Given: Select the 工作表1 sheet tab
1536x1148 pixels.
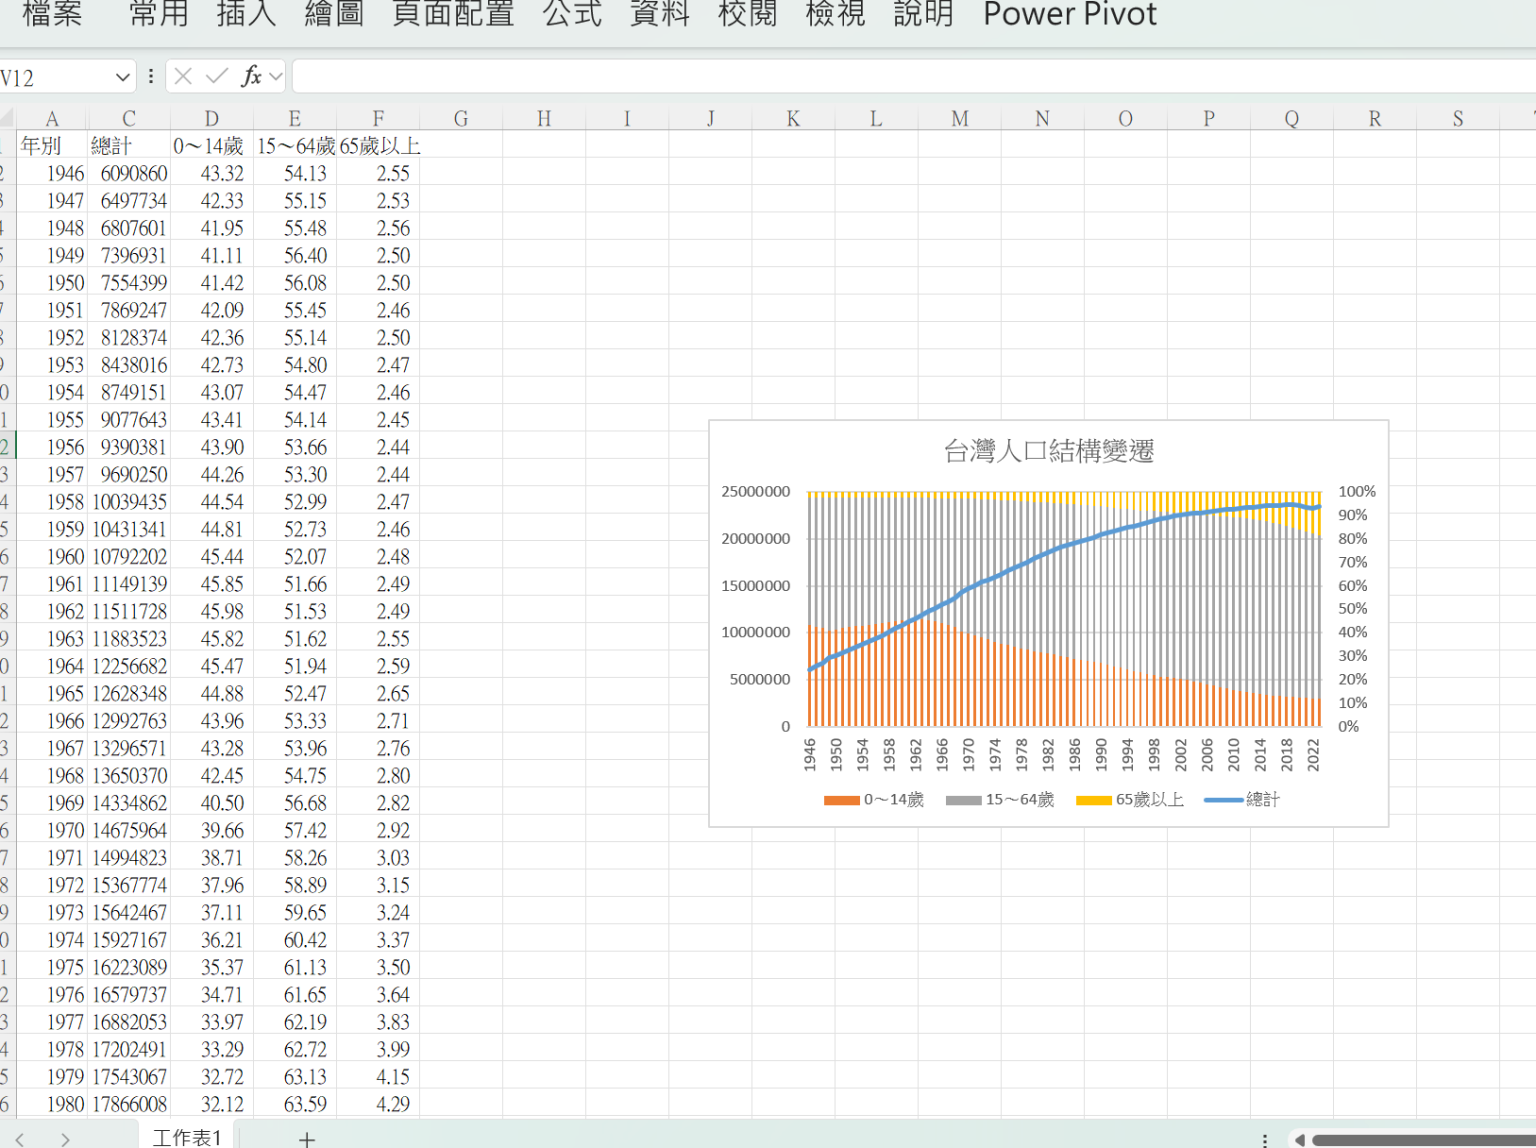Looking at the screenshot, I should tap(186, 1137).
